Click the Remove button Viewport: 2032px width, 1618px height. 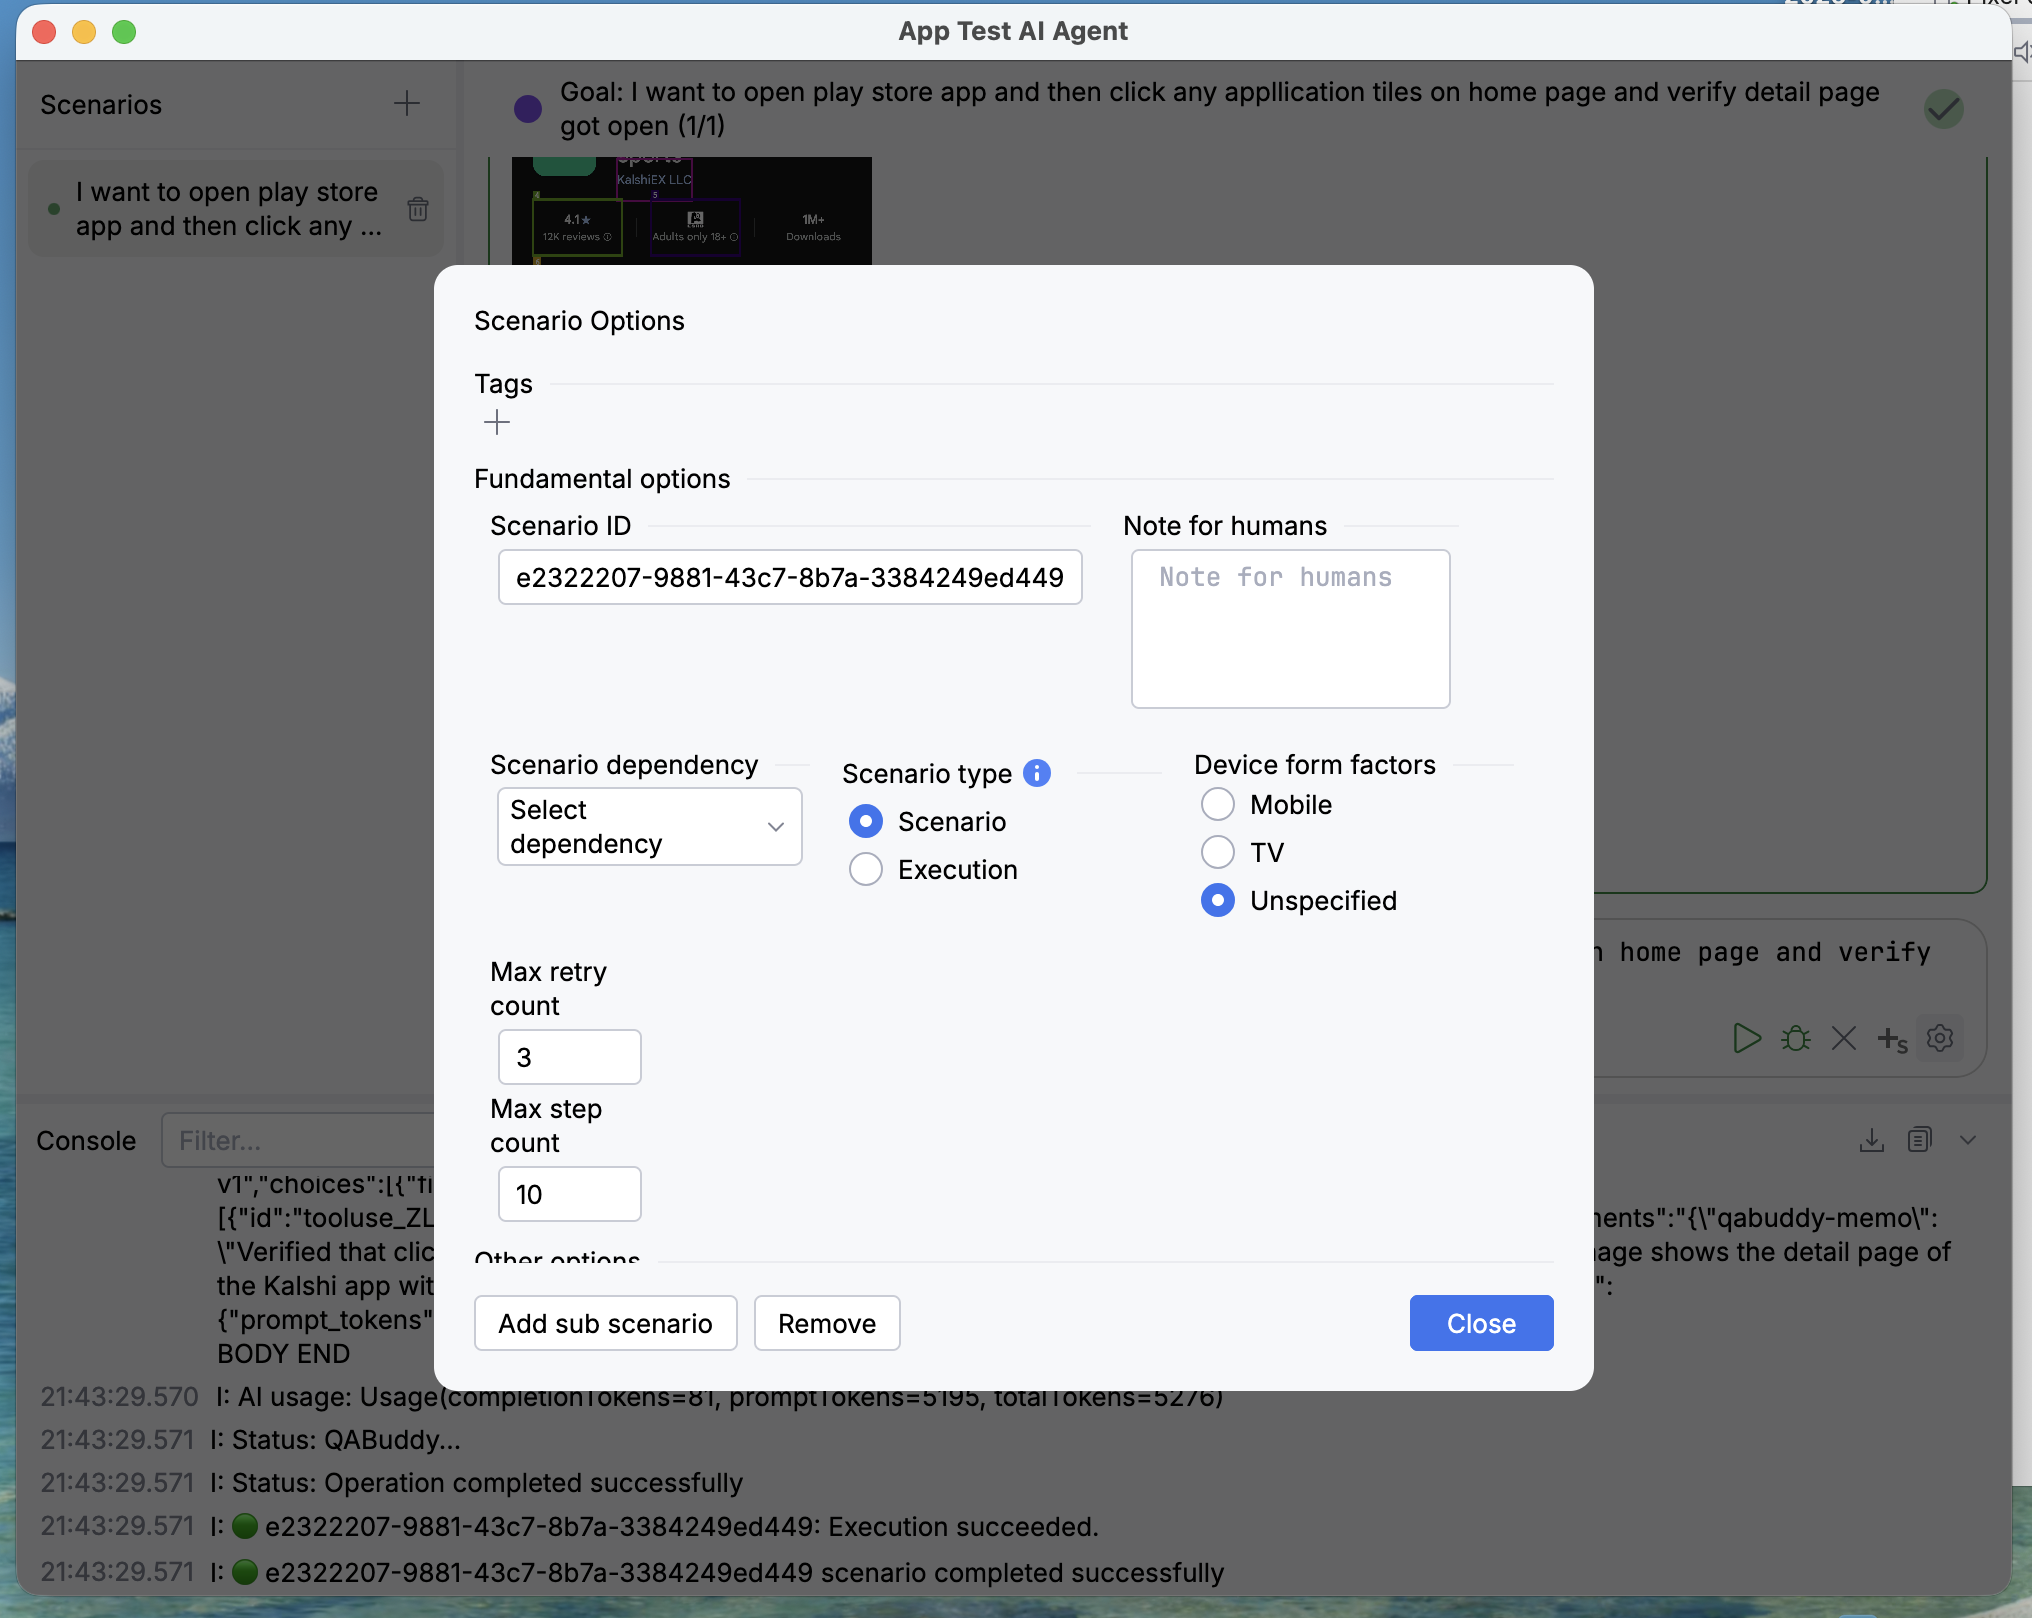pos(826,1323)
